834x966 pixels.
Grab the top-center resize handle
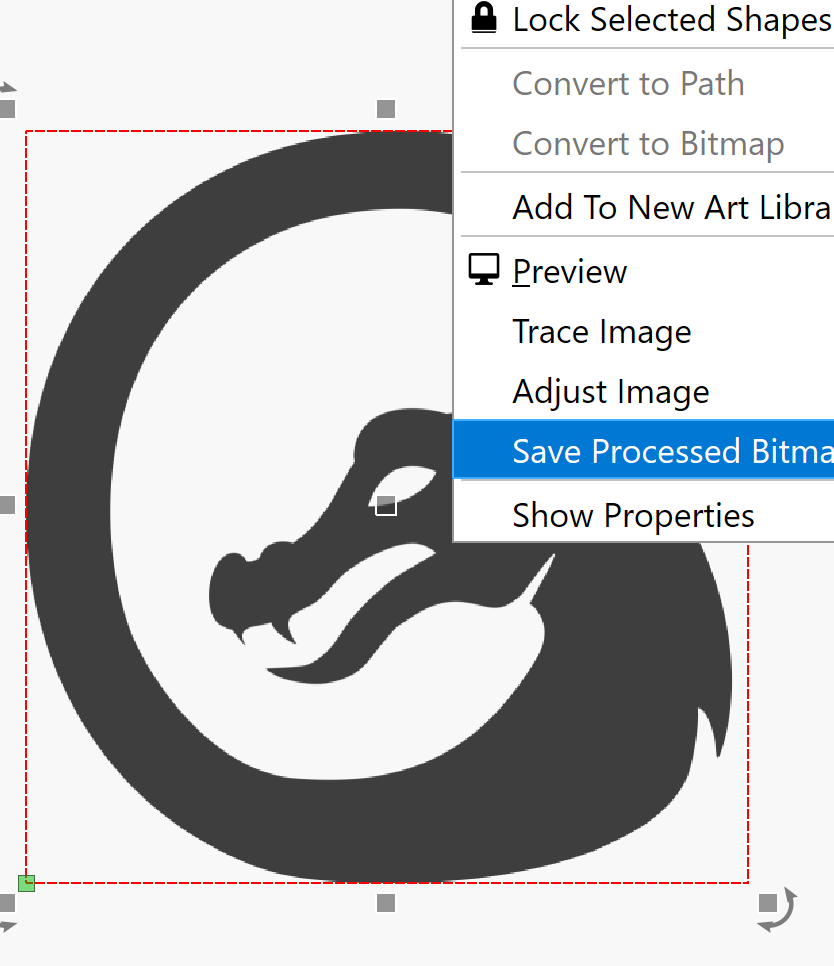(x=386, y=109)
